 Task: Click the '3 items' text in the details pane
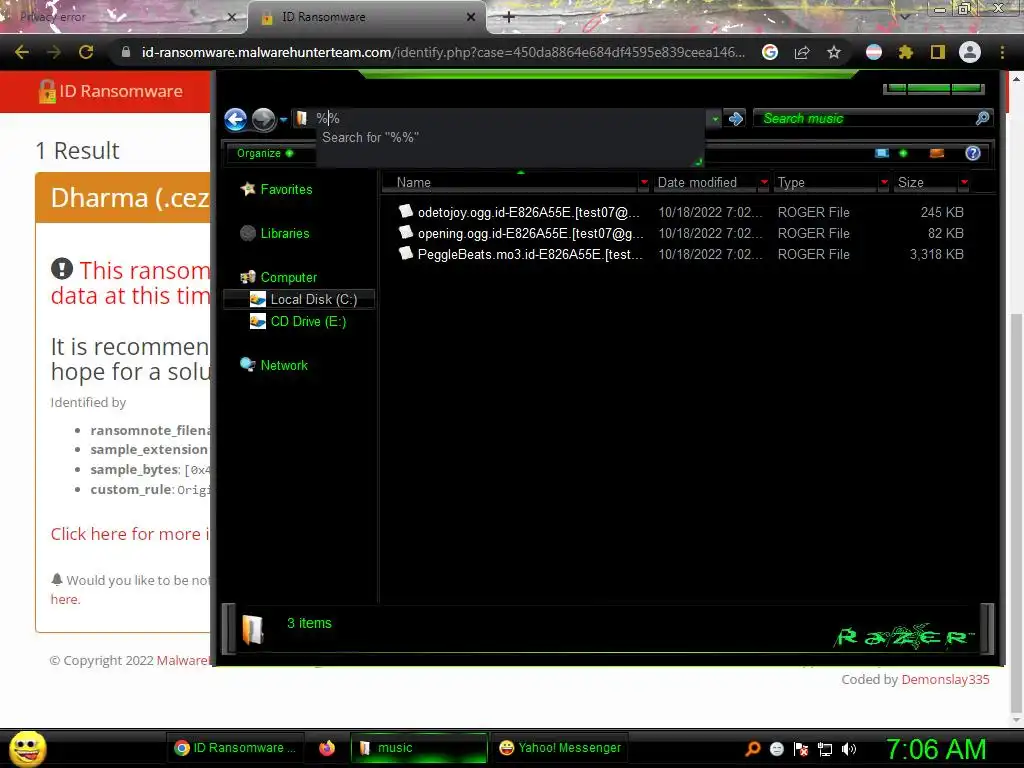tap(309, 623)
